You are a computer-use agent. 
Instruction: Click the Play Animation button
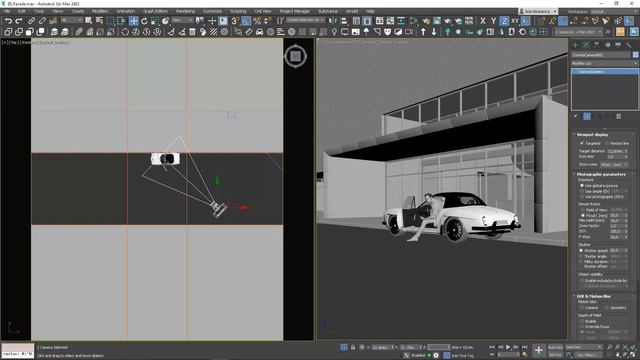508,347
